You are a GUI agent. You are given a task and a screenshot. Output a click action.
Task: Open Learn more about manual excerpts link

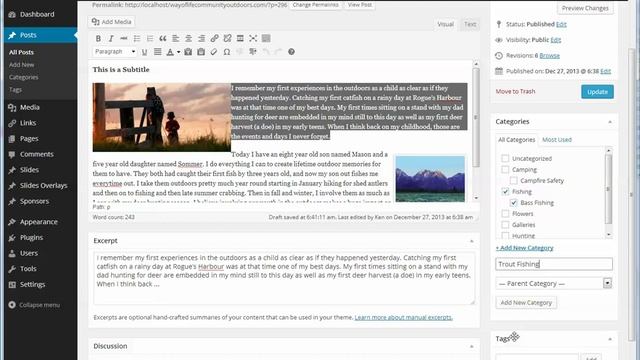[403, 317]
